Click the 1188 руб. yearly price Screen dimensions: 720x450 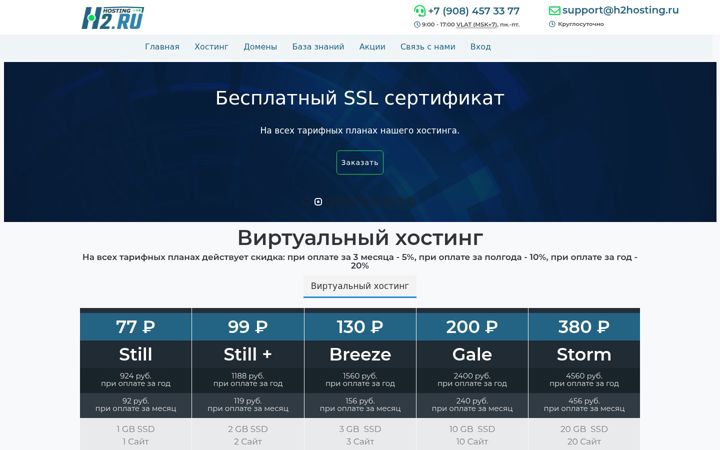pos(248,376)
